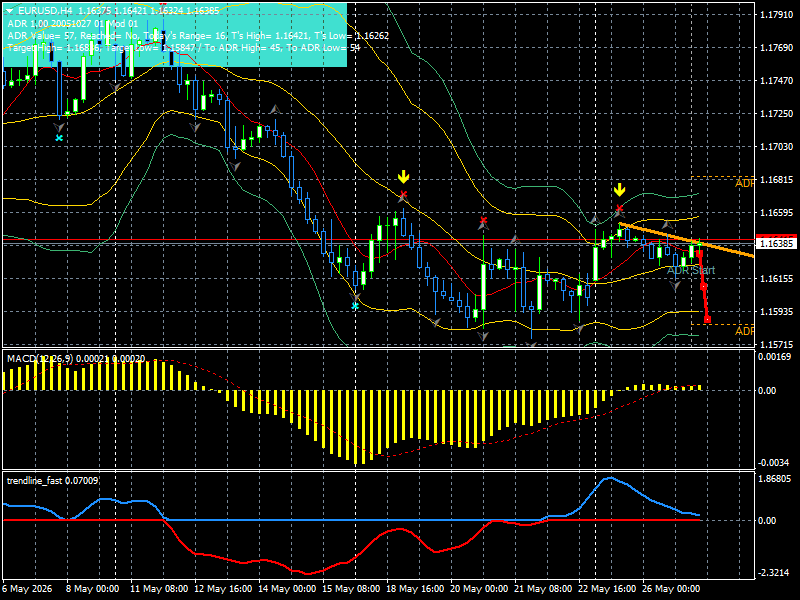Click the bottom square handle of the red projection line

coord(708,320)
